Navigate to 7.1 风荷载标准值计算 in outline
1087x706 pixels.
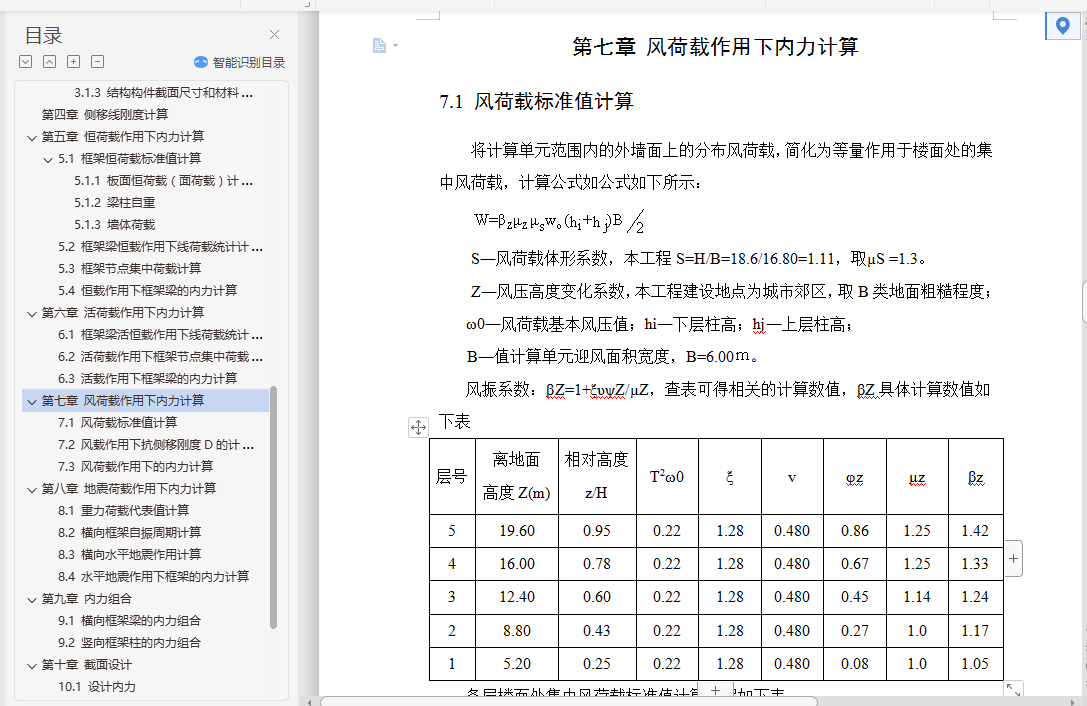pos(117,422)
